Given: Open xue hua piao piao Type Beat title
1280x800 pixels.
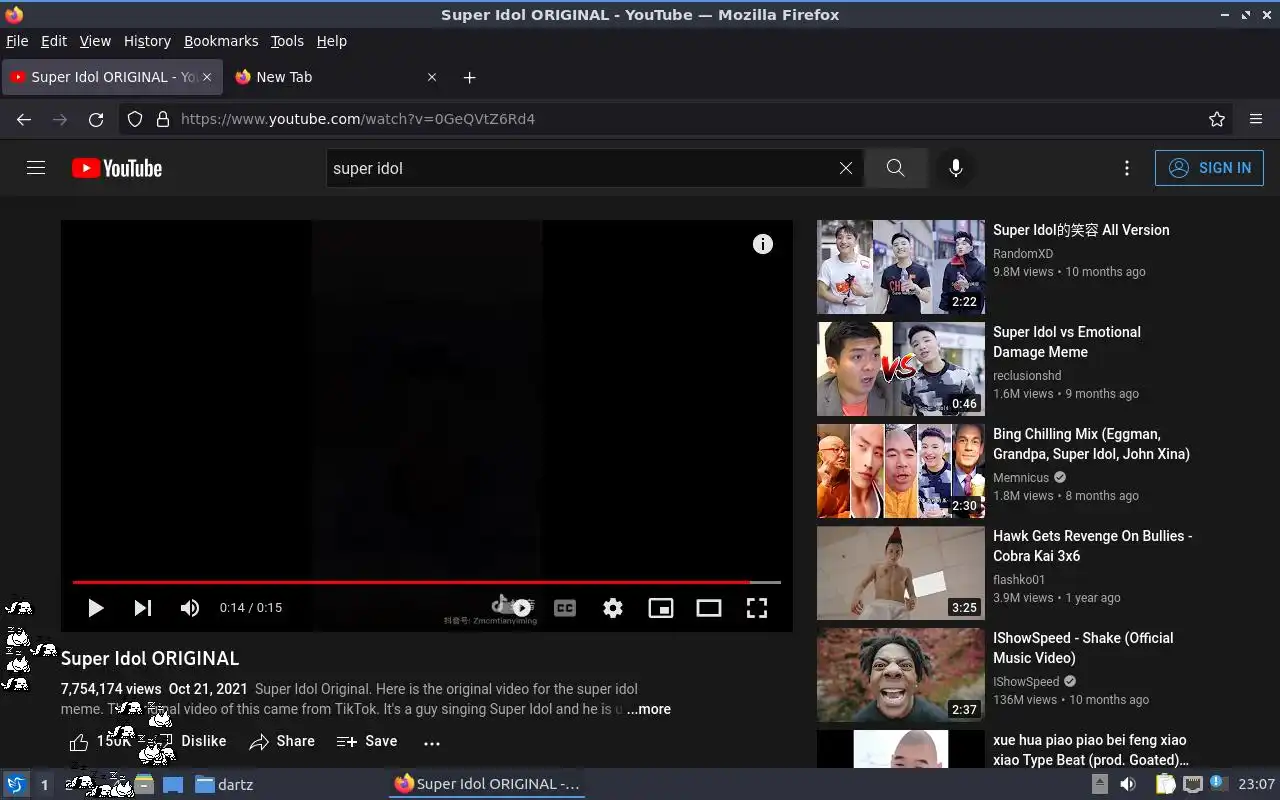Looking at the screenshot, I should [x=1091, y=750].
